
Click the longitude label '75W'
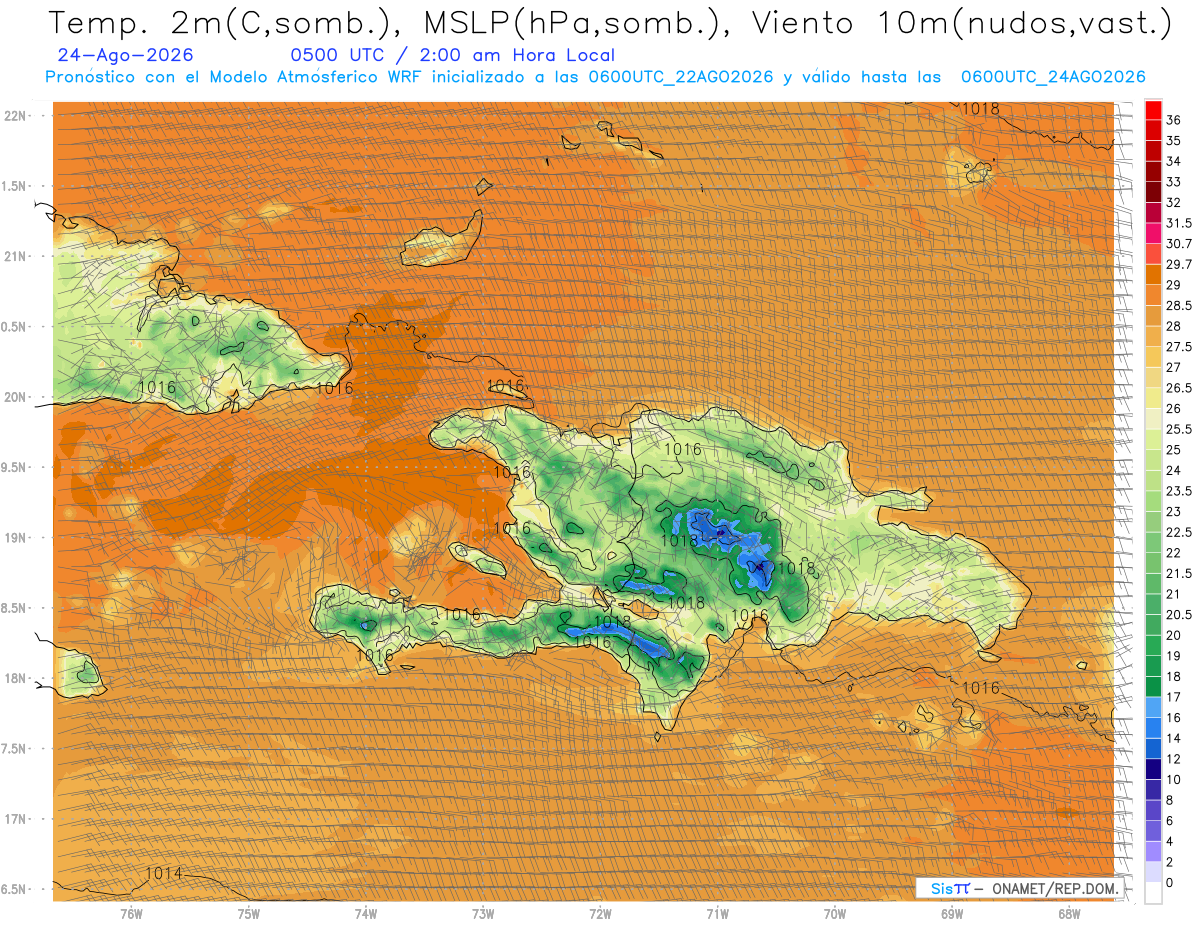(x=249, y=915)
